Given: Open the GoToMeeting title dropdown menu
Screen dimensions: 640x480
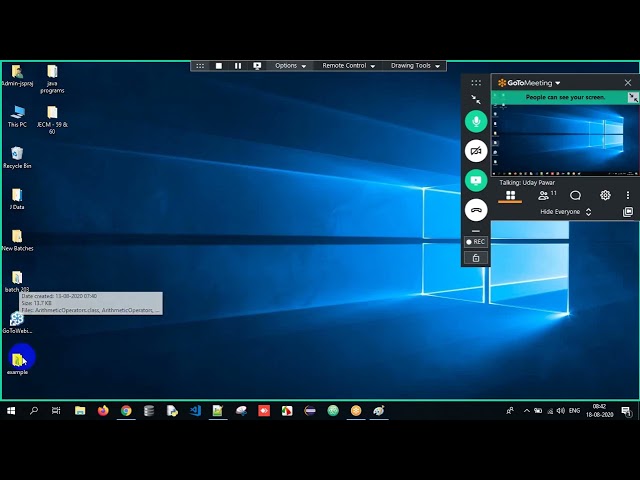Looking at the screenshot, I should pos(558,83).
